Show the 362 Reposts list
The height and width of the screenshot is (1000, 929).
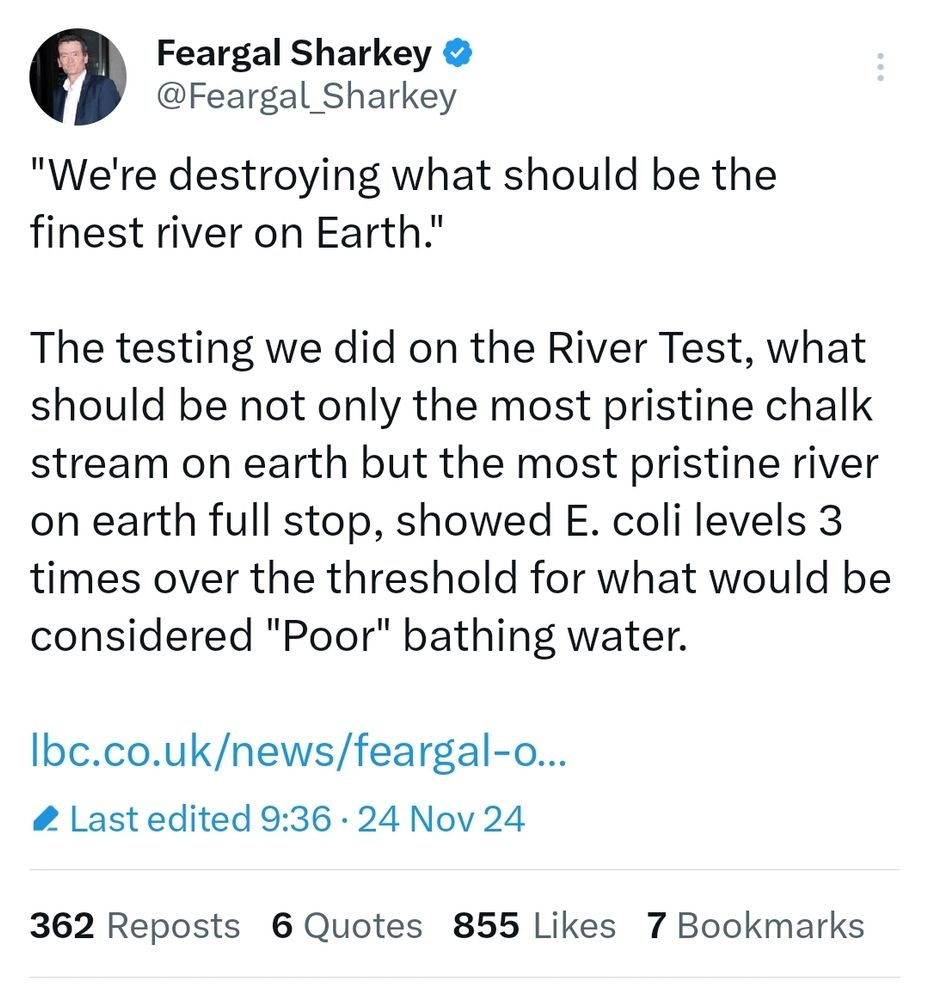click(x=135, y=925)
